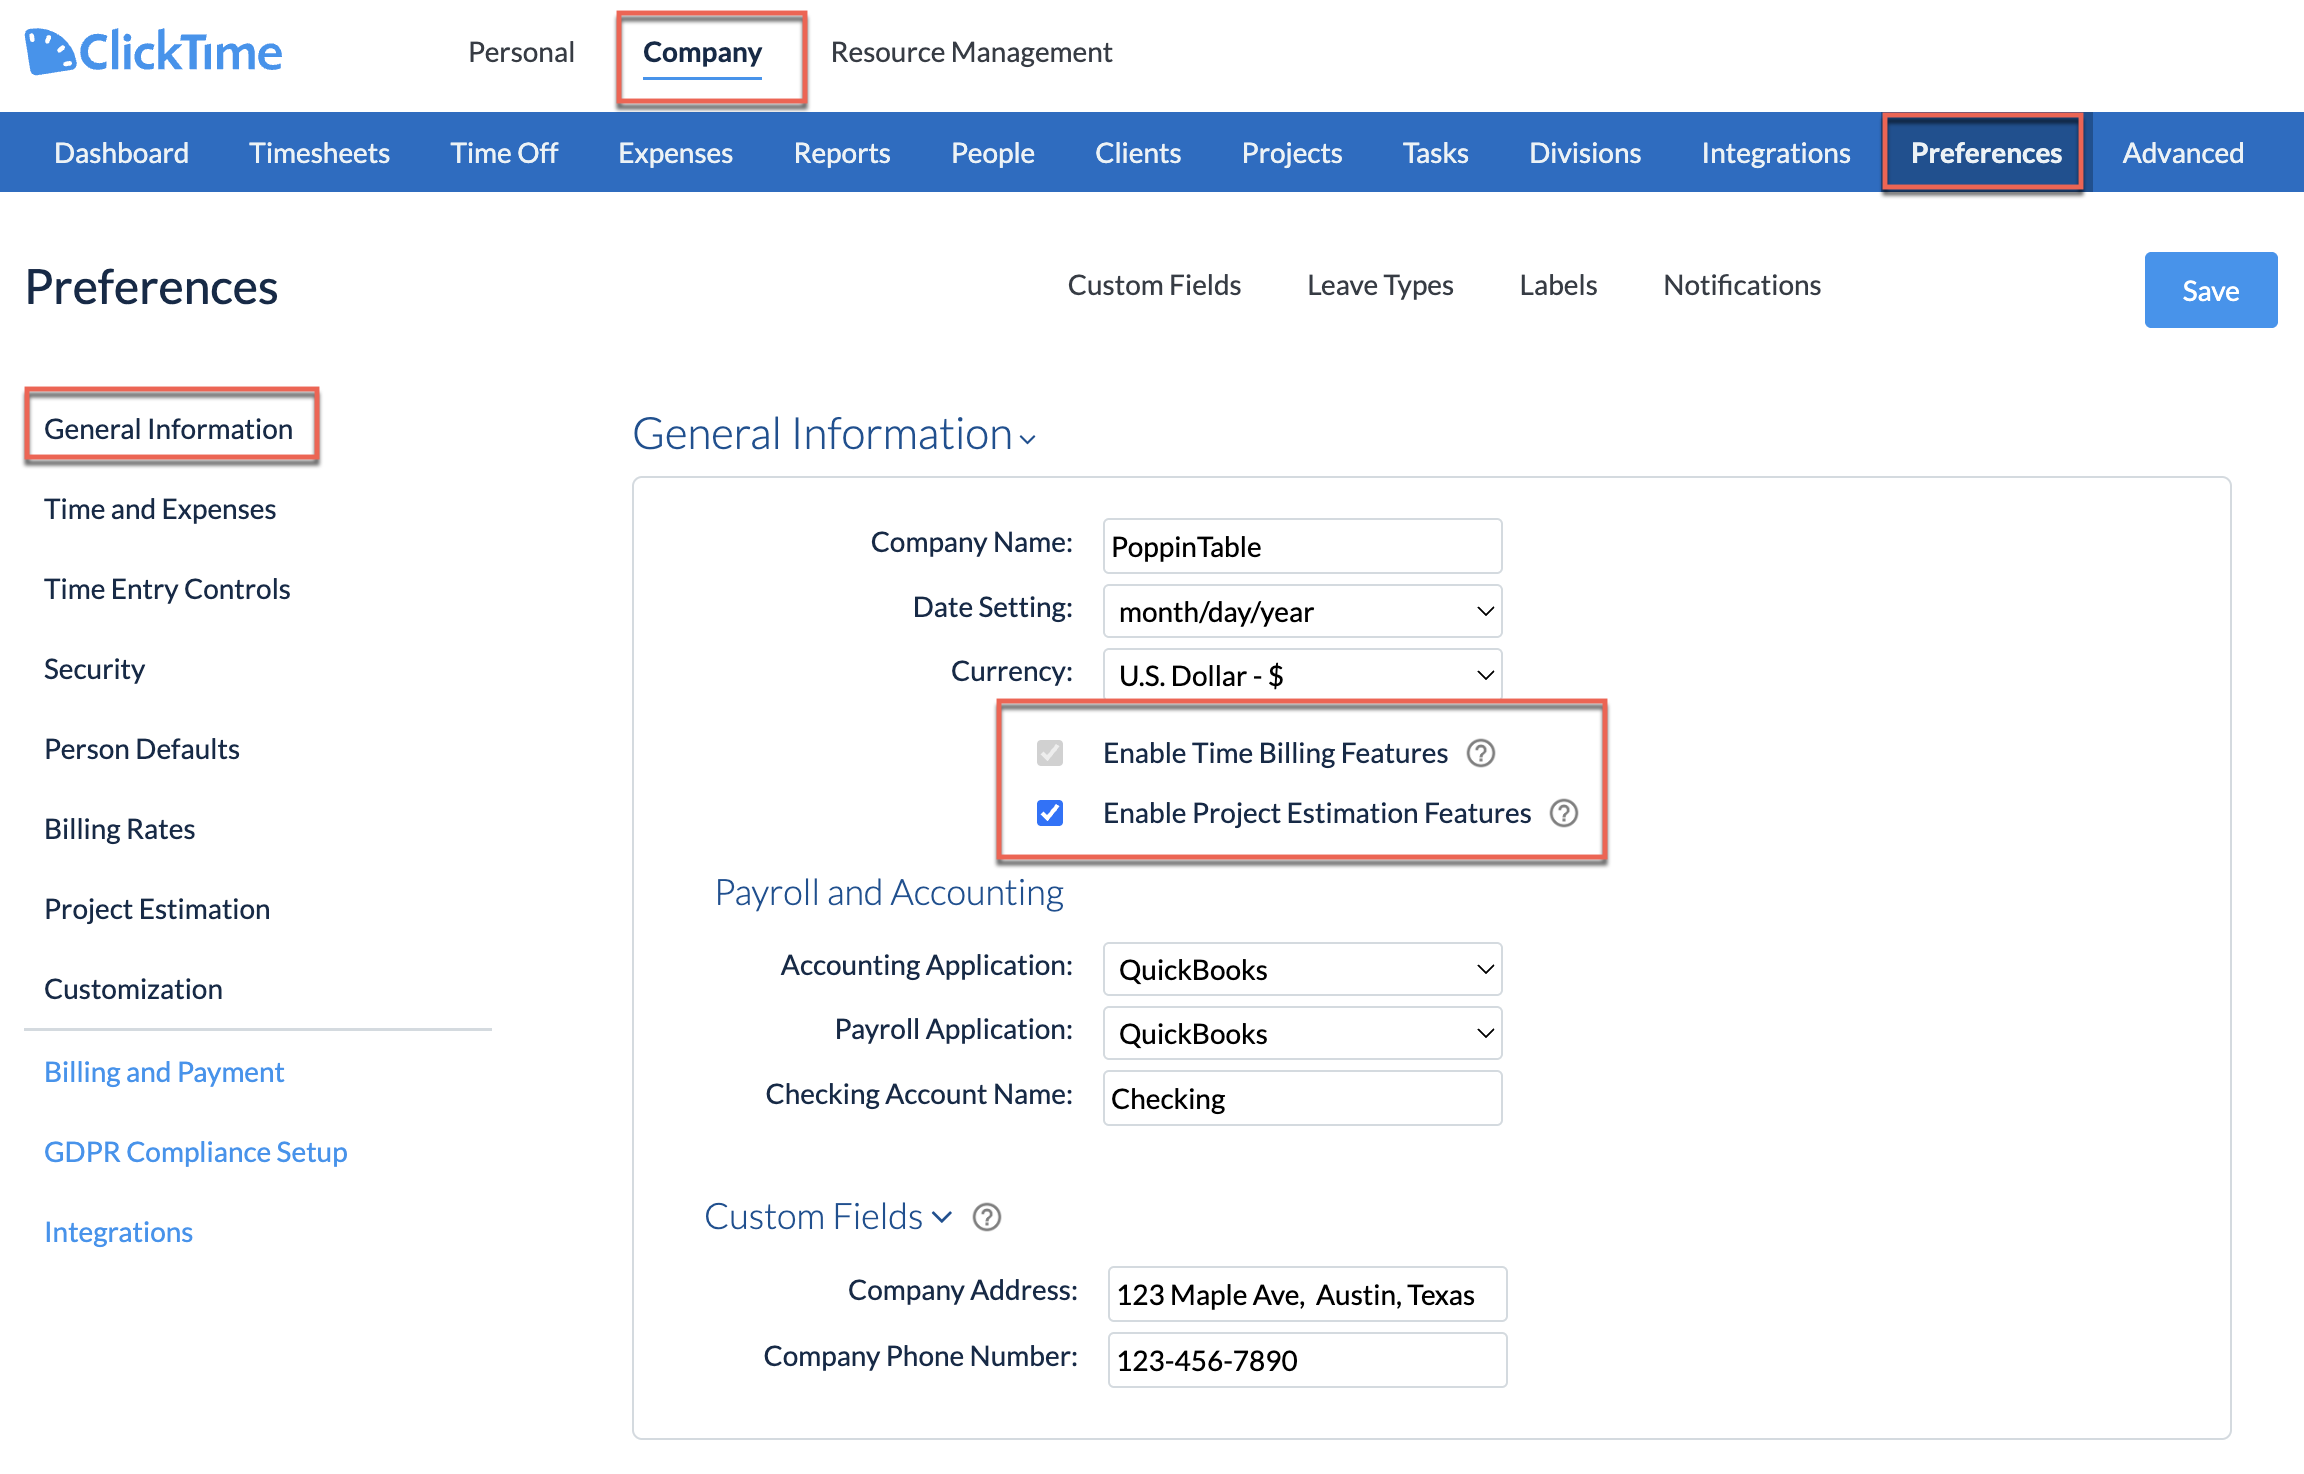
Task: Open Clients in navigation bar
Action: (x=1138, y=153)
